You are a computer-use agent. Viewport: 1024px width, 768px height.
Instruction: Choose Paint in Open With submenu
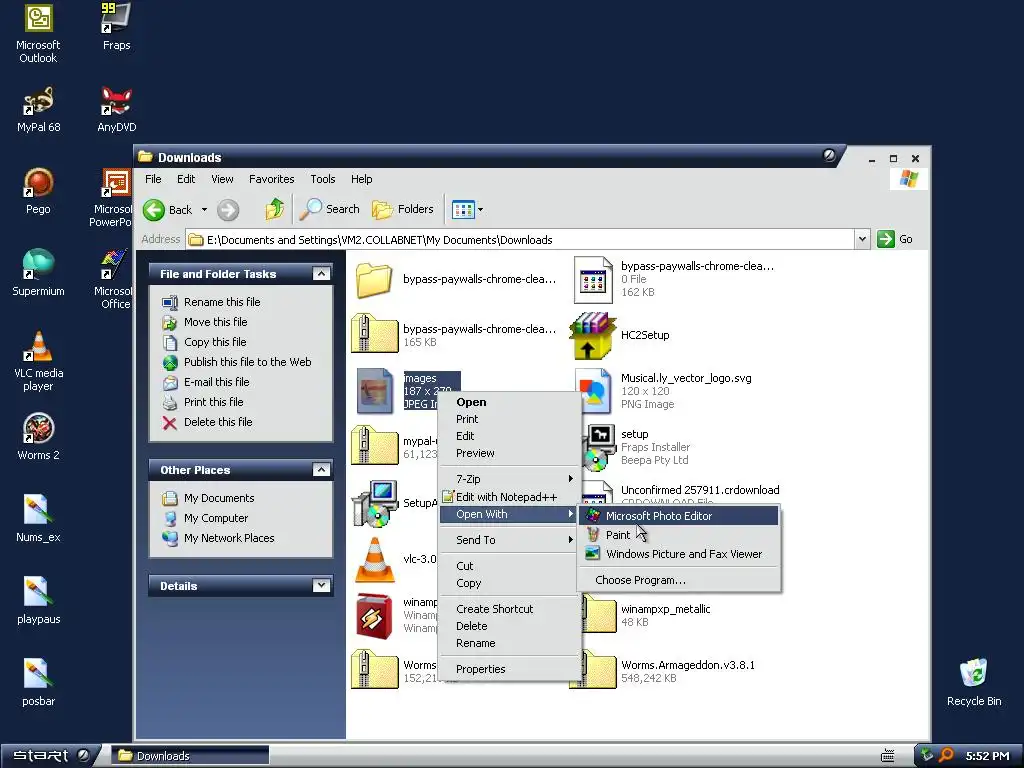[x=679, y=535]
